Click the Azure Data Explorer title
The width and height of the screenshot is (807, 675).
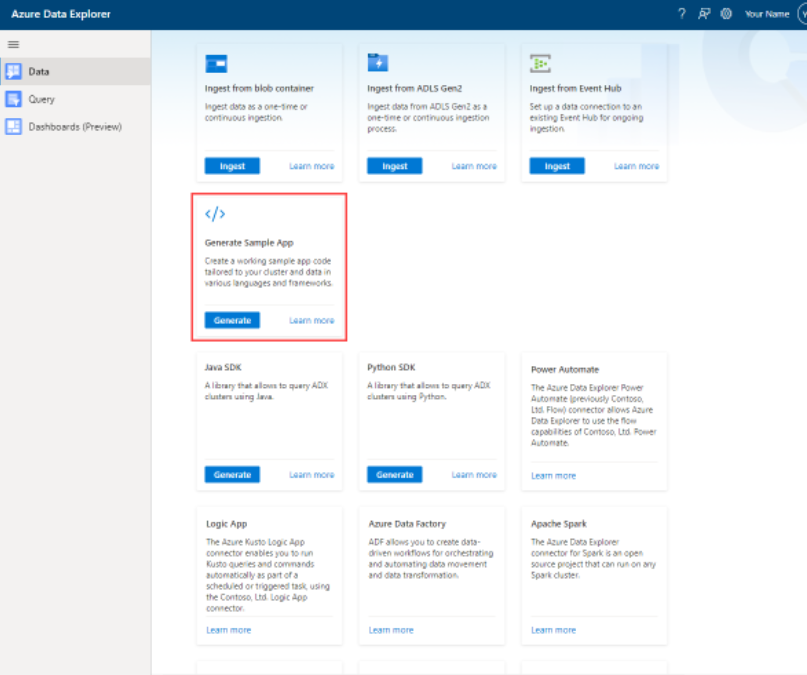tap(61, 14)
